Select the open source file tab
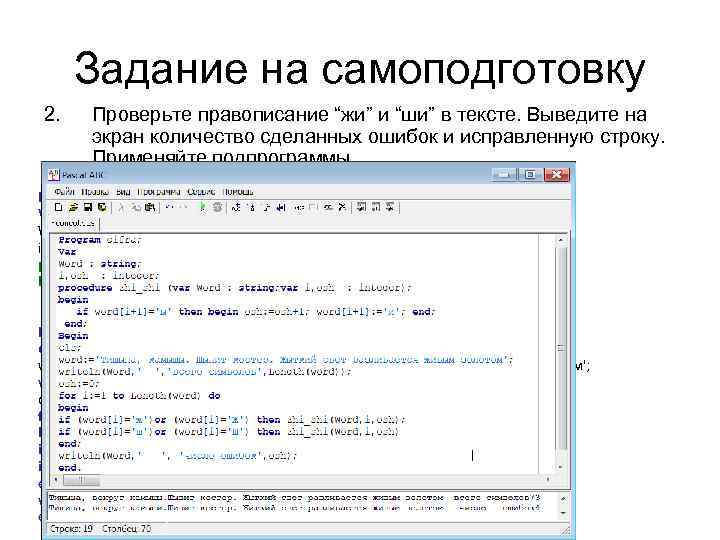 pyautogui.click(x=73, y=223)
